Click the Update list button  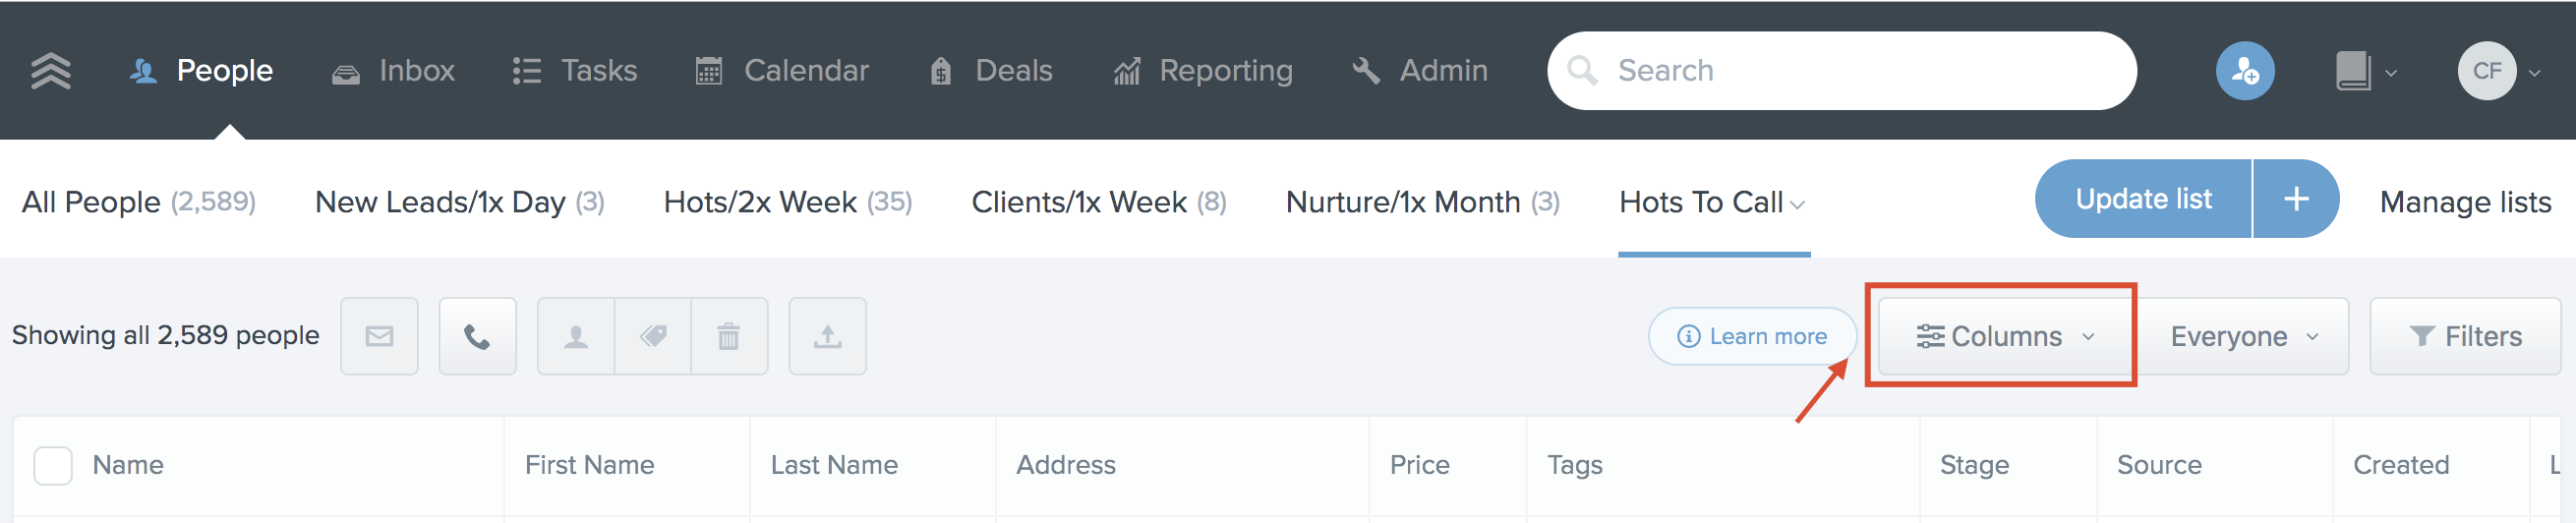click(x=2143, y=199)
